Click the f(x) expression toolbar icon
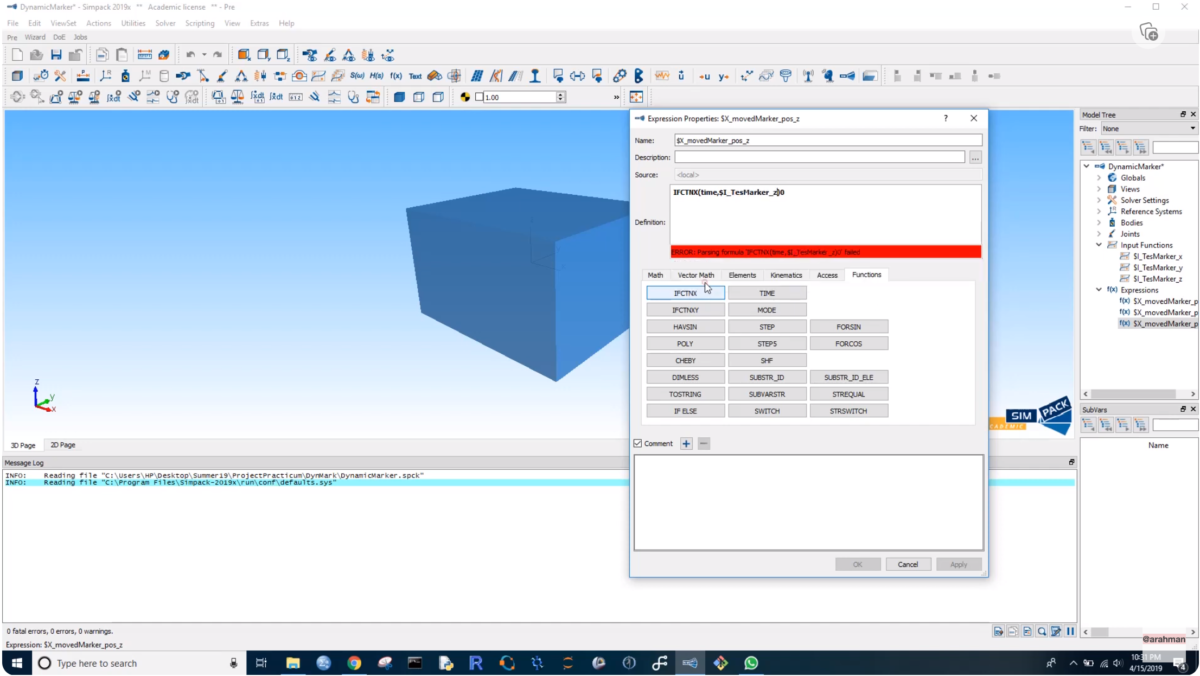 (396, 76)
